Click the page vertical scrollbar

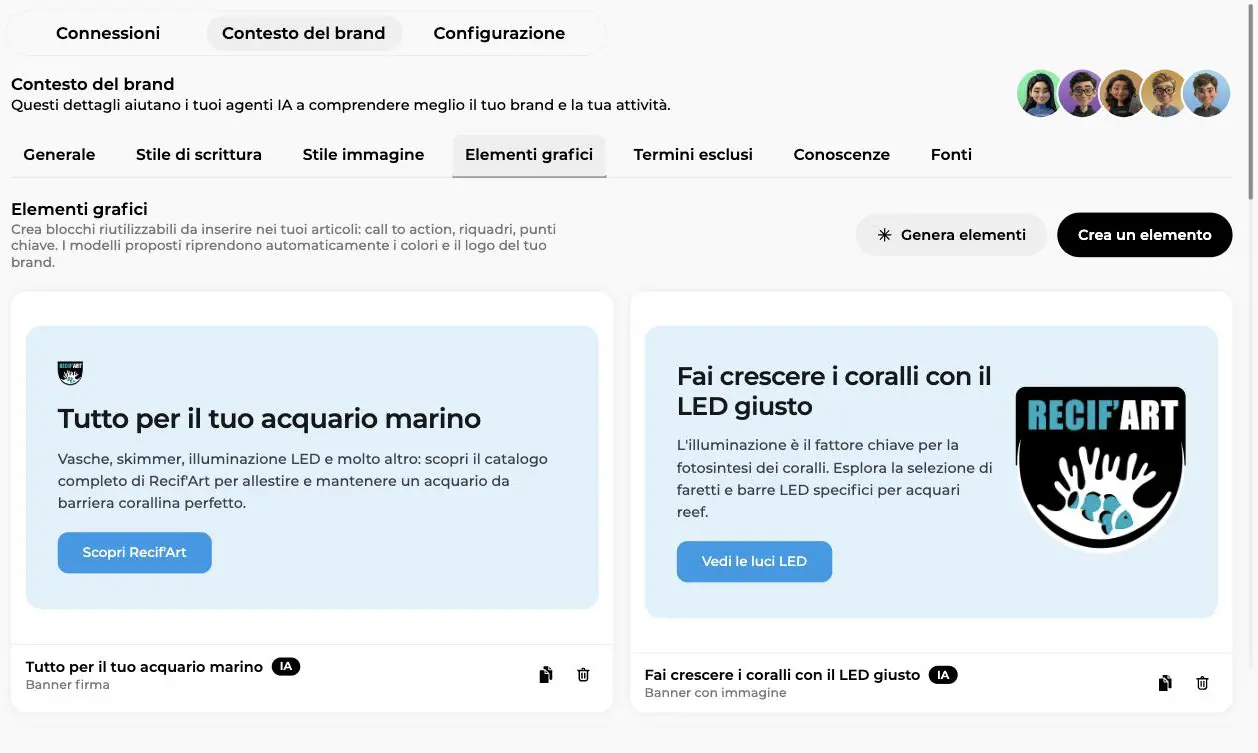tap(1252, 100)
